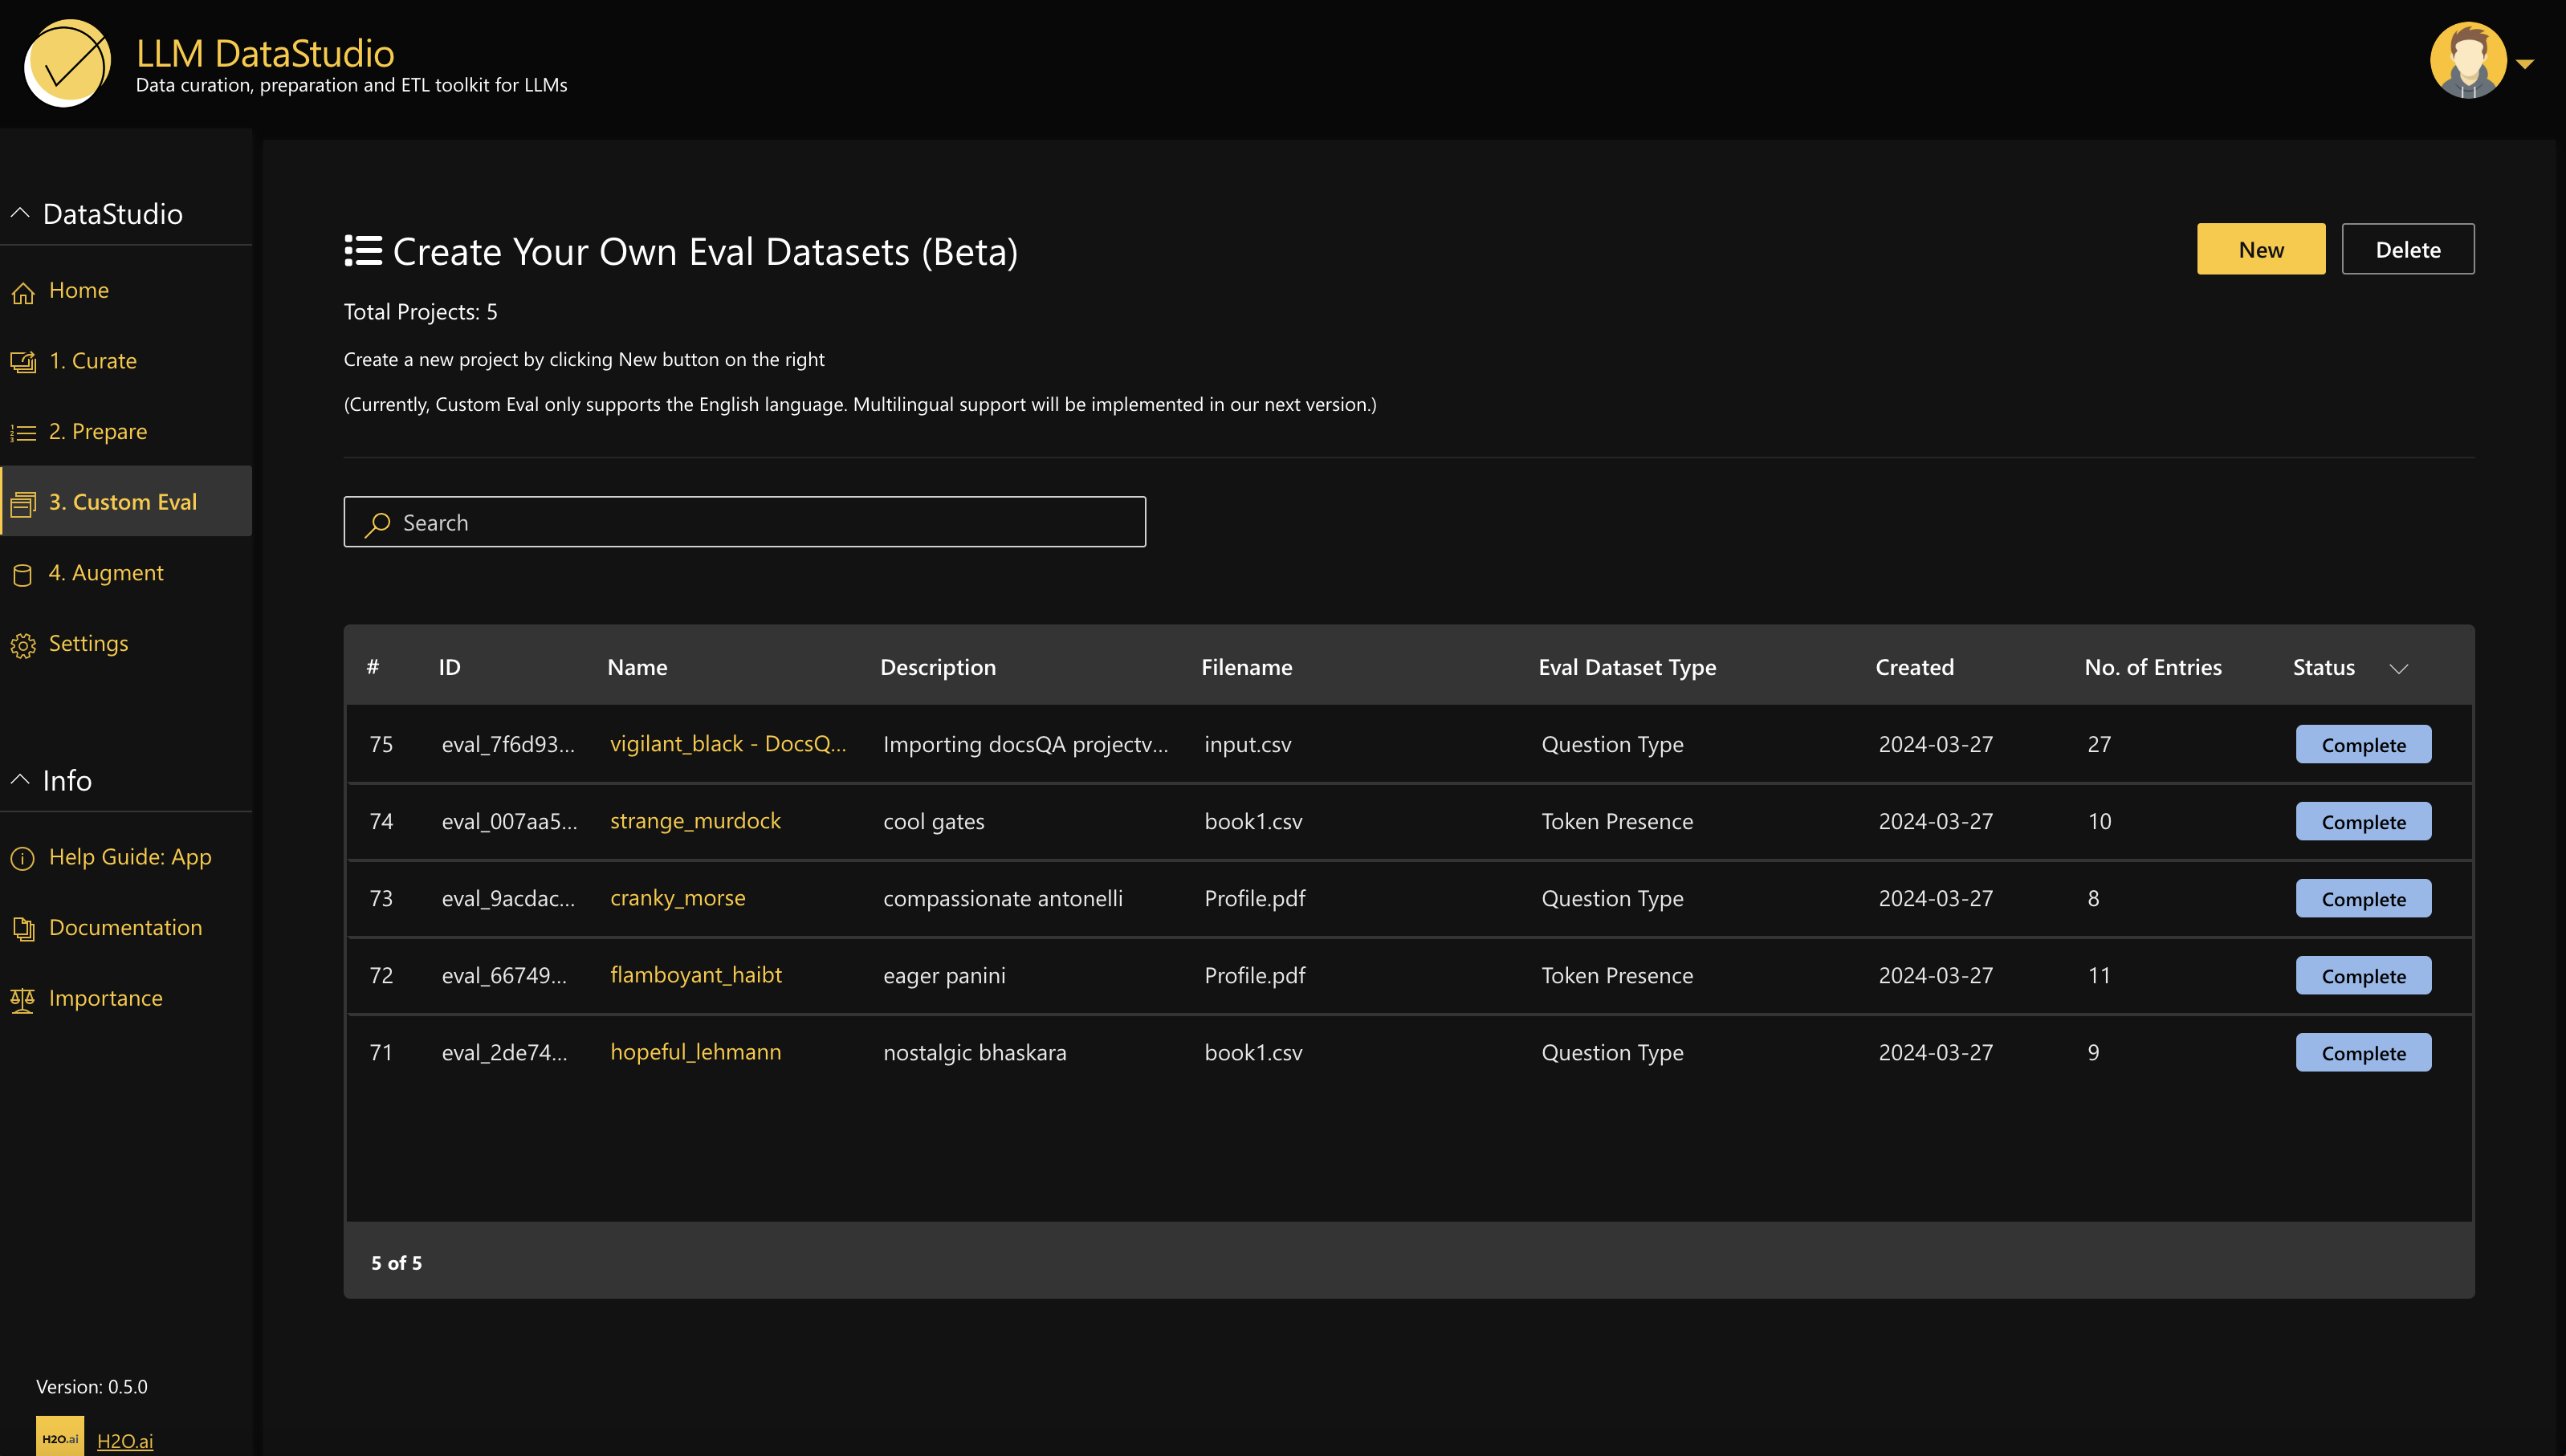The width and height of the screenshot is (2566, 1456).
Task: Click the Importance scales icon
Action: click(x=23, y=999)
